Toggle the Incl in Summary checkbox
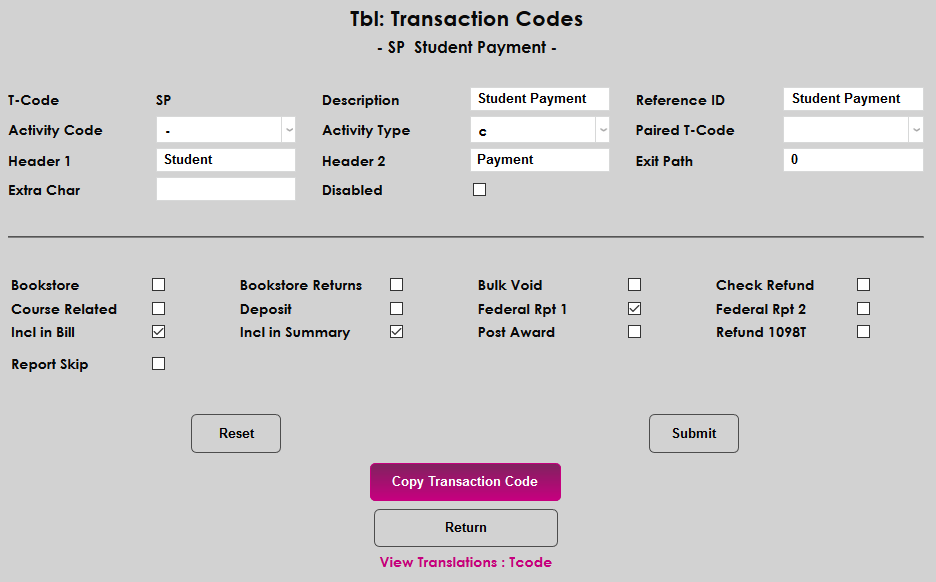This screenshot has height=582, width=936. (x=396, y=332)
